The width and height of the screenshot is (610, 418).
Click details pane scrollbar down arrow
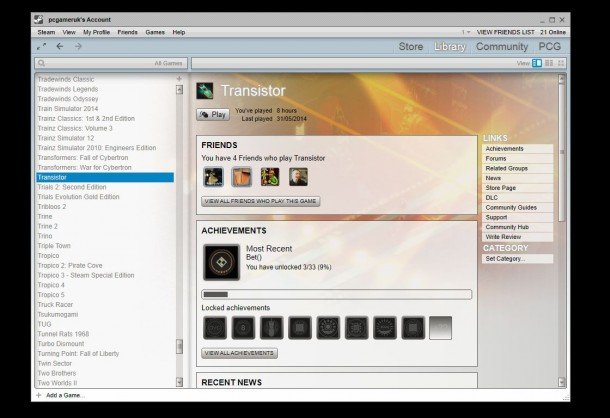pyautogui.click(x=561, y=382)
